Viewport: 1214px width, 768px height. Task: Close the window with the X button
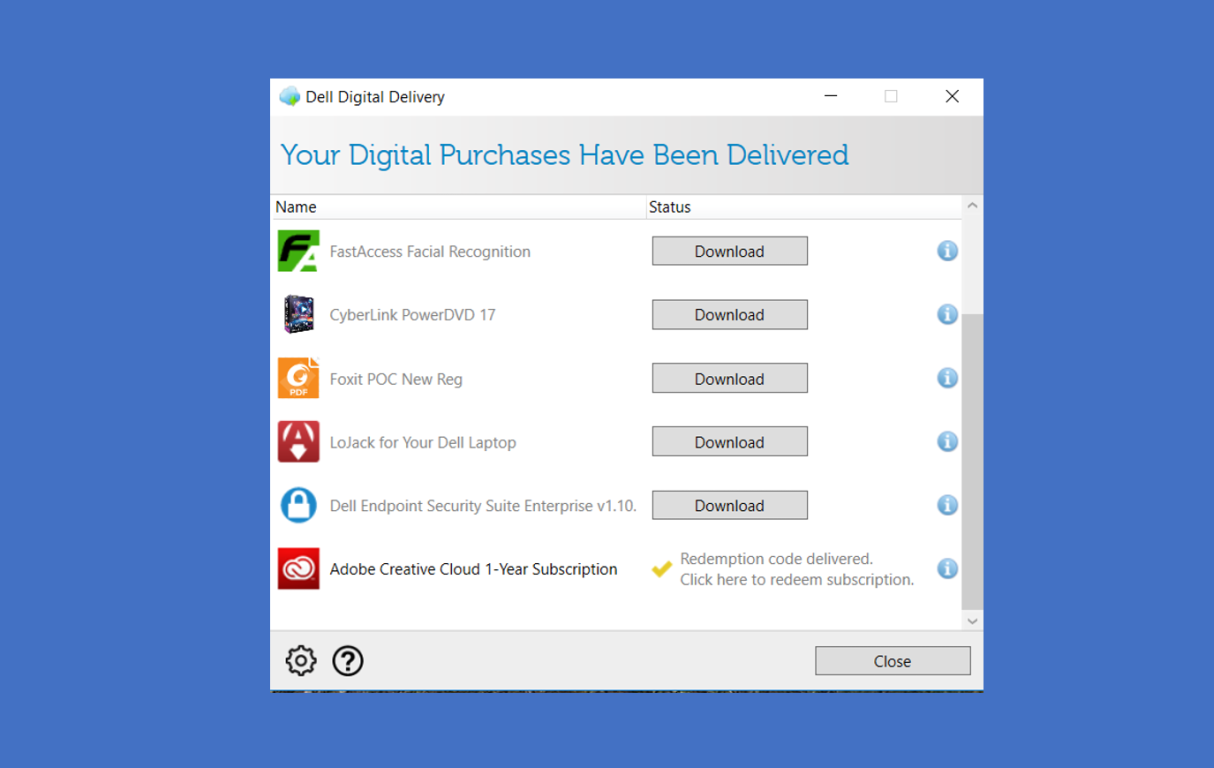click(x=952, y=96)
